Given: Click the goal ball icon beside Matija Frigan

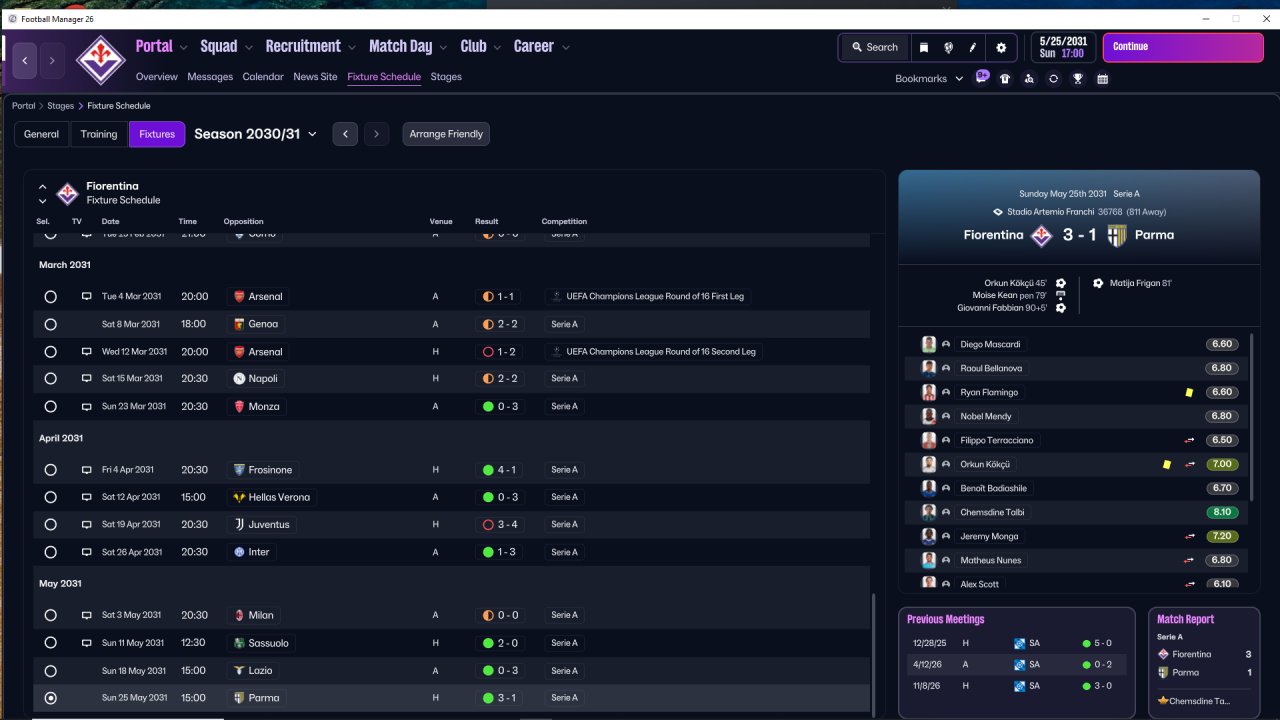Looking at the screenshot, I should click(x=1098, y=283).
